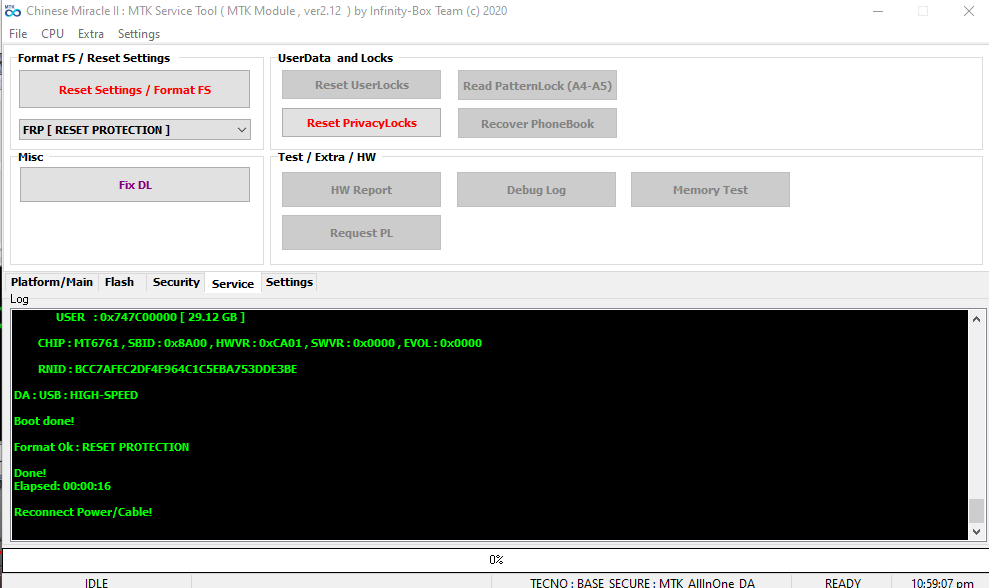Click the Reset UserLocks button
The image size is (989, 588).
pyautogui.click(x=361, y=85)
